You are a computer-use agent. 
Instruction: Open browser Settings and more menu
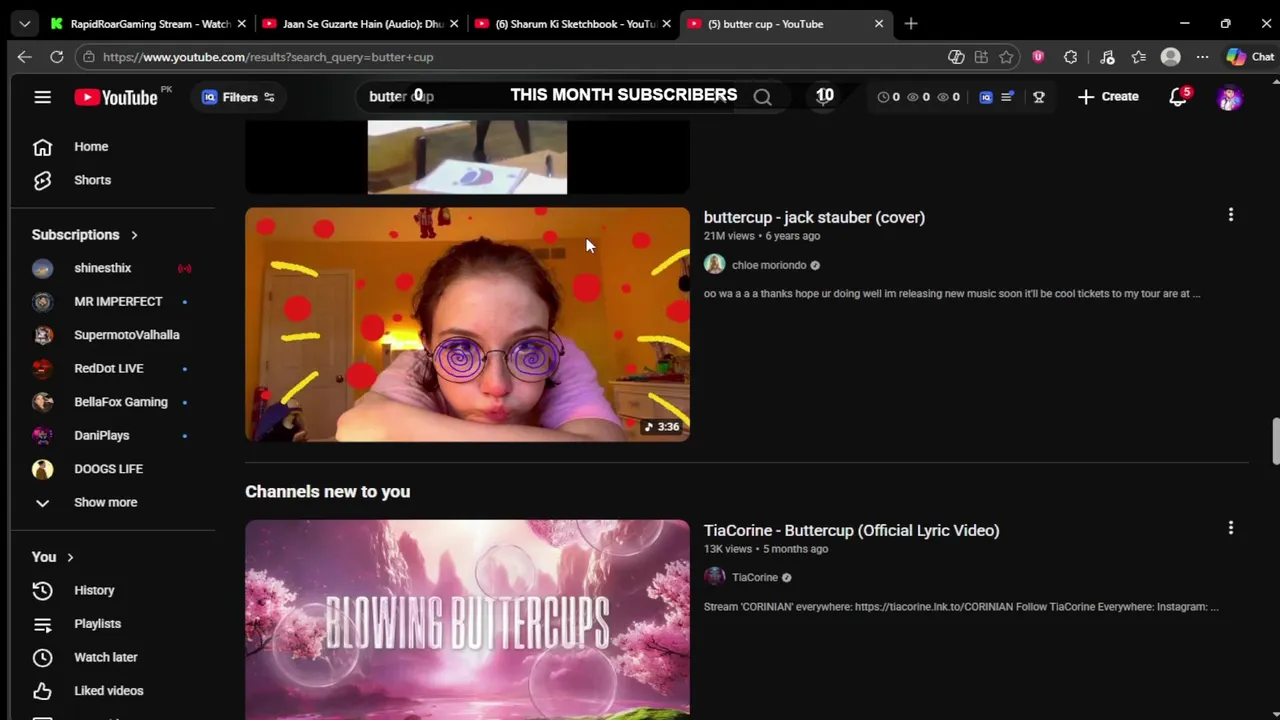(x=1203, y=57)
